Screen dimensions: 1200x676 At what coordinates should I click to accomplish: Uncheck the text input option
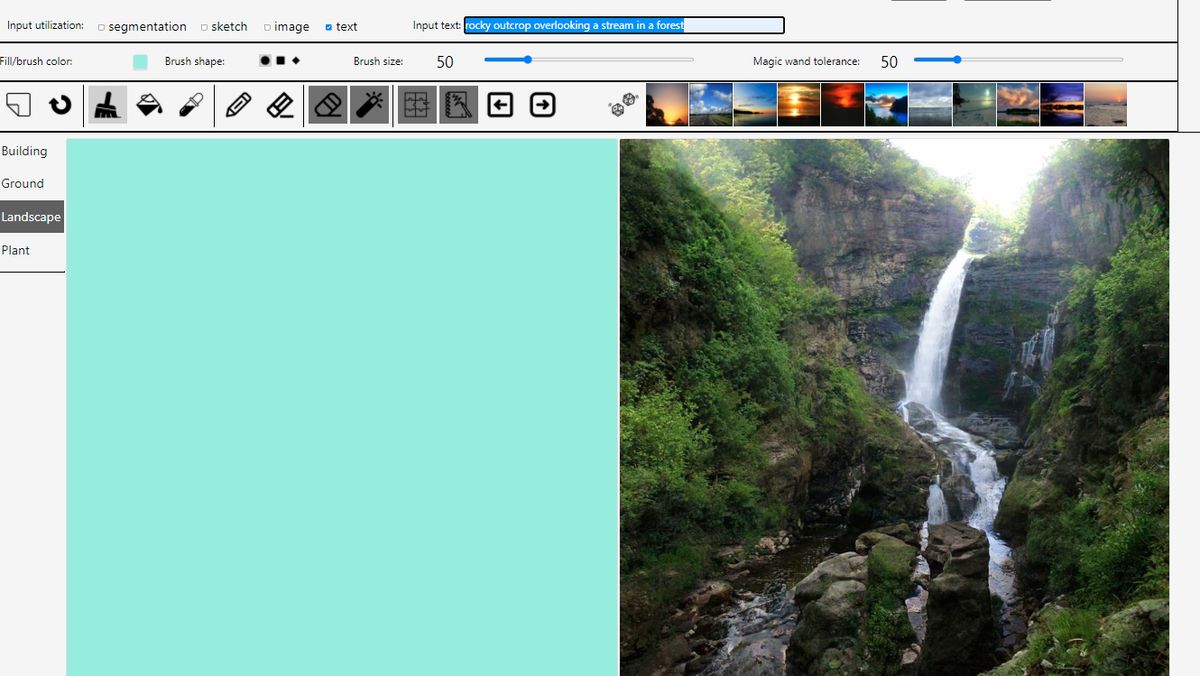pos(328,26)
